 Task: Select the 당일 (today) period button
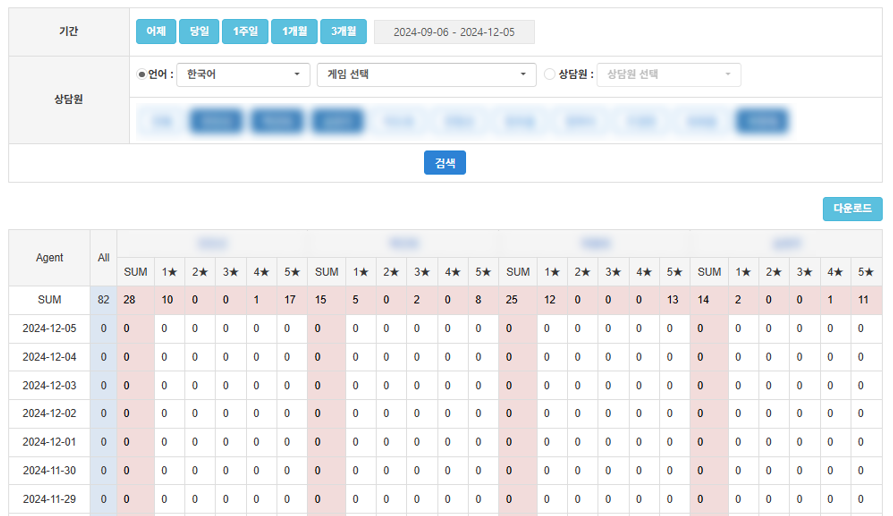click(x=199, y=32)
